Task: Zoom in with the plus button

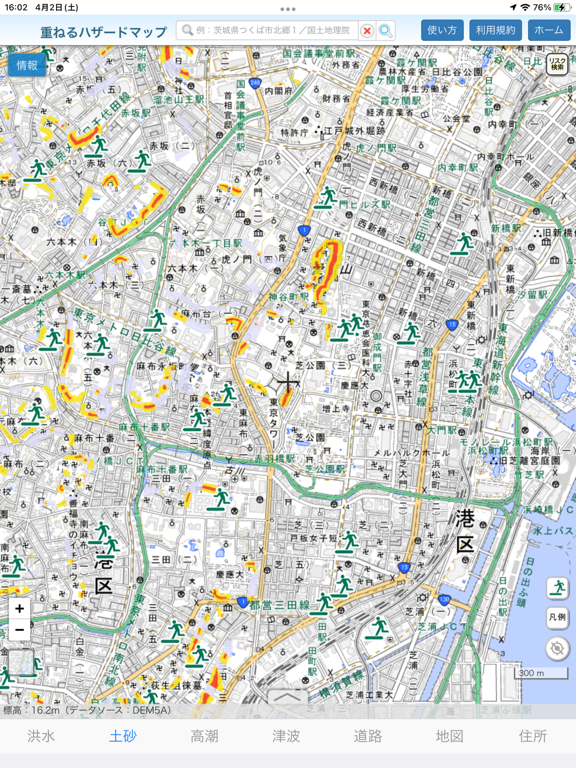Action: (x=20, y=609)
